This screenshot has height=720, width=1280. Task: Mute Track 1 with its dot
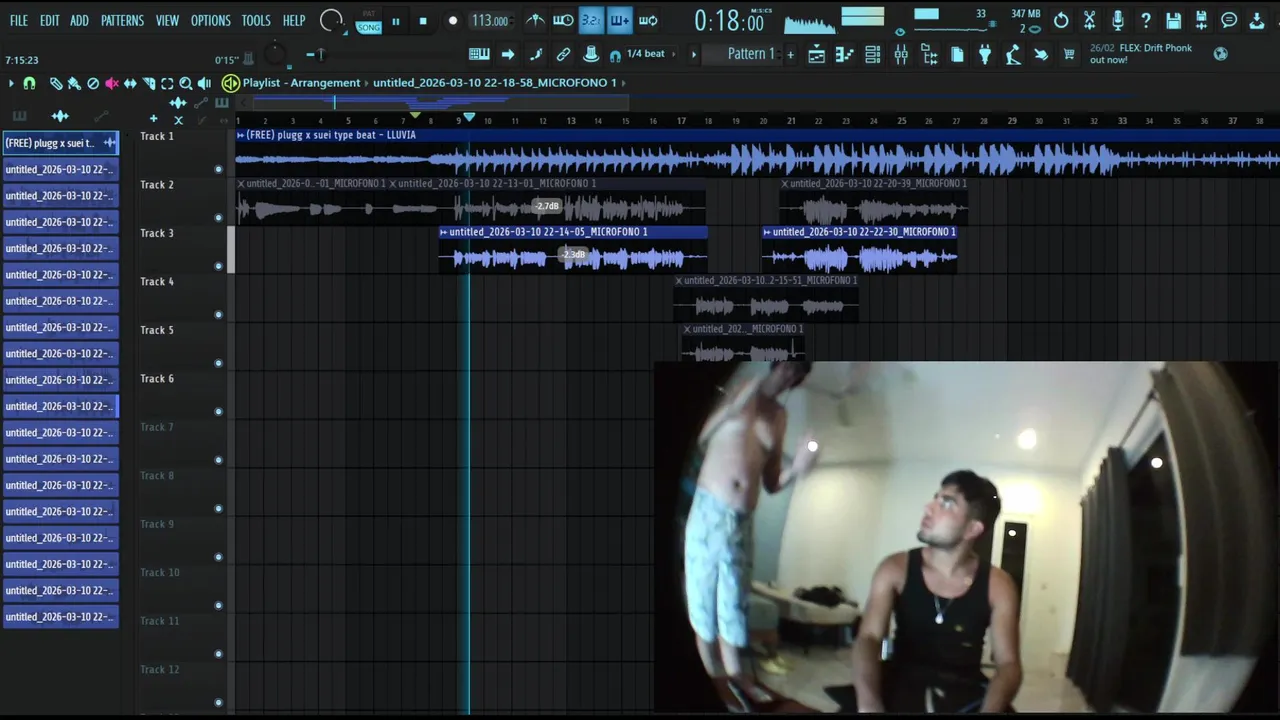pos(218,169)
